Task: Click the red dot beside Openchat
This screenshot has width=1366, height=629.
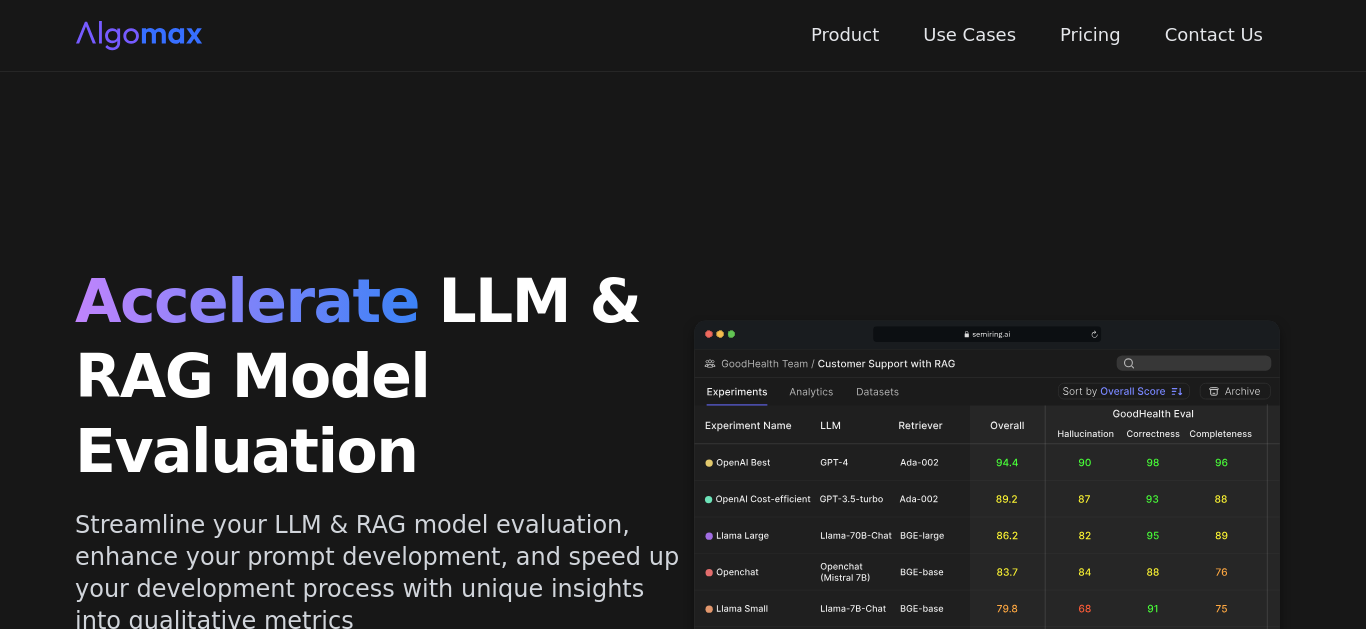Action: coord(709,572)
